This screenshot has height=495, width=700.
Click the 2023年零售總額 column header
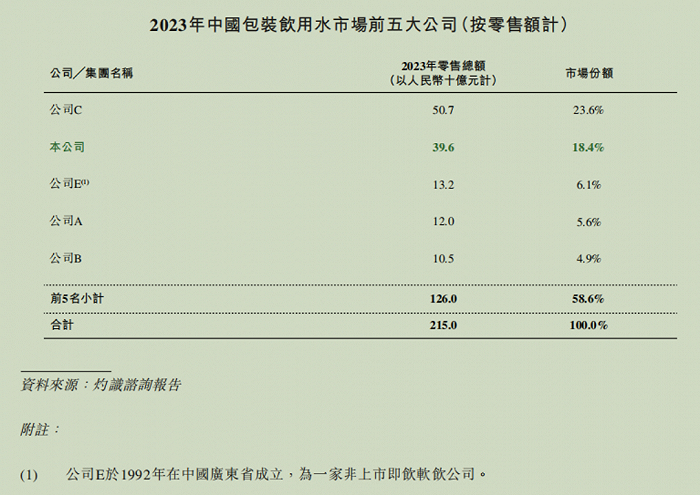pyautogui.click(x=443, y=73)
